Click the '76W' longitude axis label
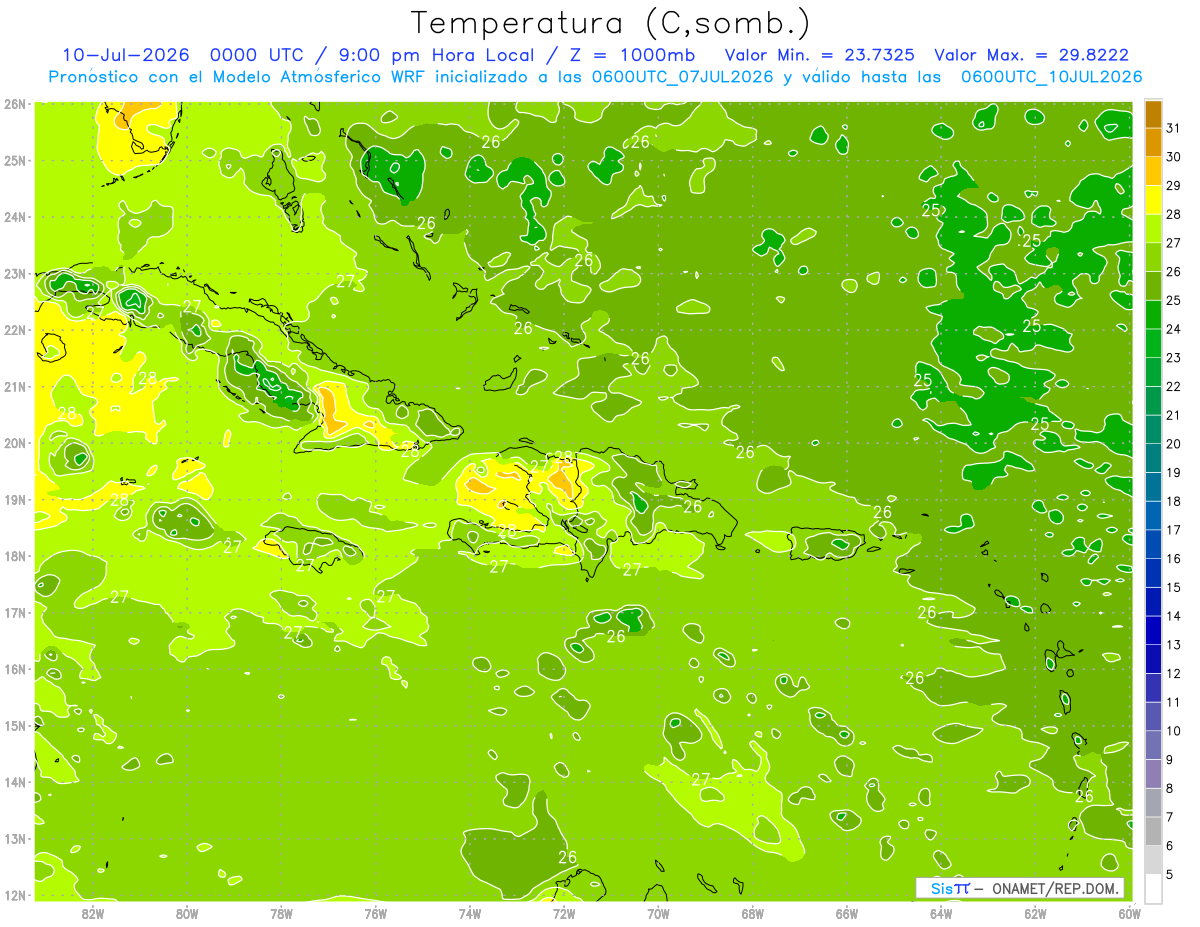1200x927 pixels. [x=376, y=913]
